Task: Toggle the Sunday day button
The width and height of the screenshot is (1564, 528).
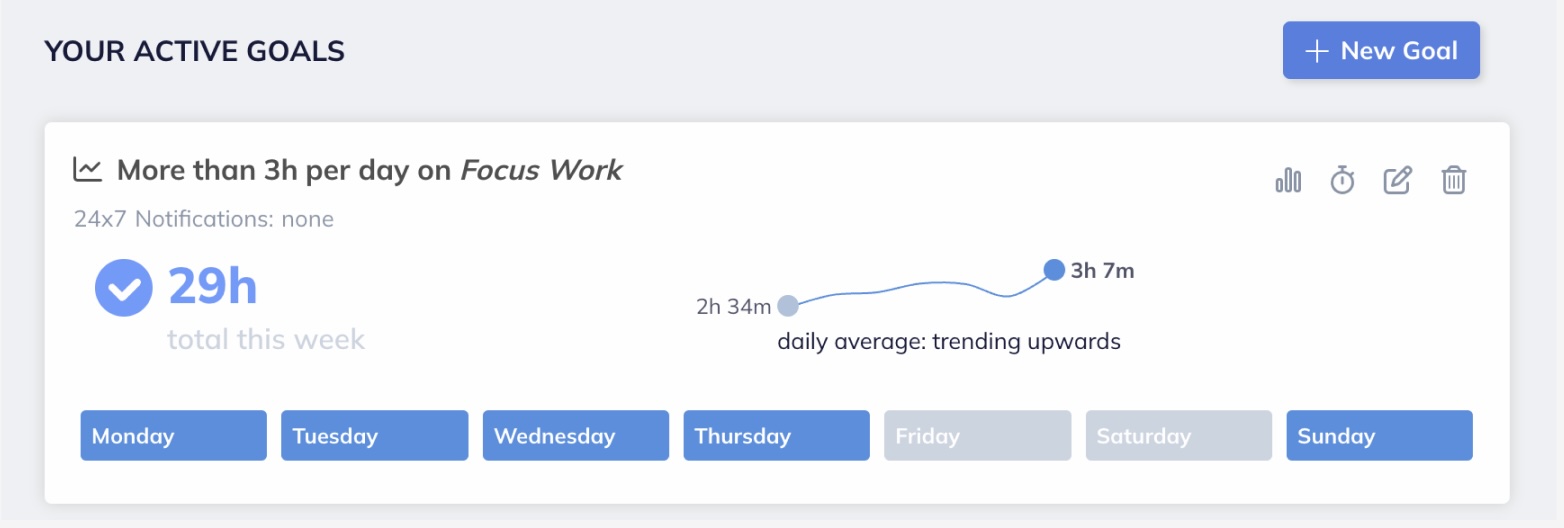Action: tap(1379, 435)
